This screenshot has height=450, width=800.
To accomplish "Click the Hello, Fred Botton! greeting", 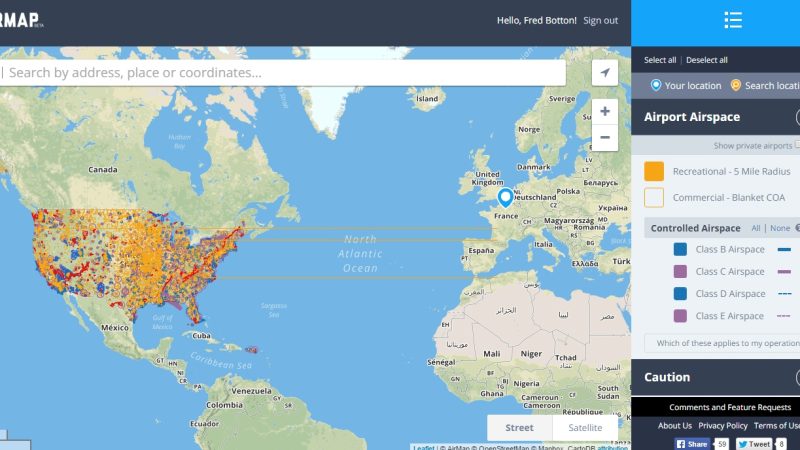I will pos(536,20).
